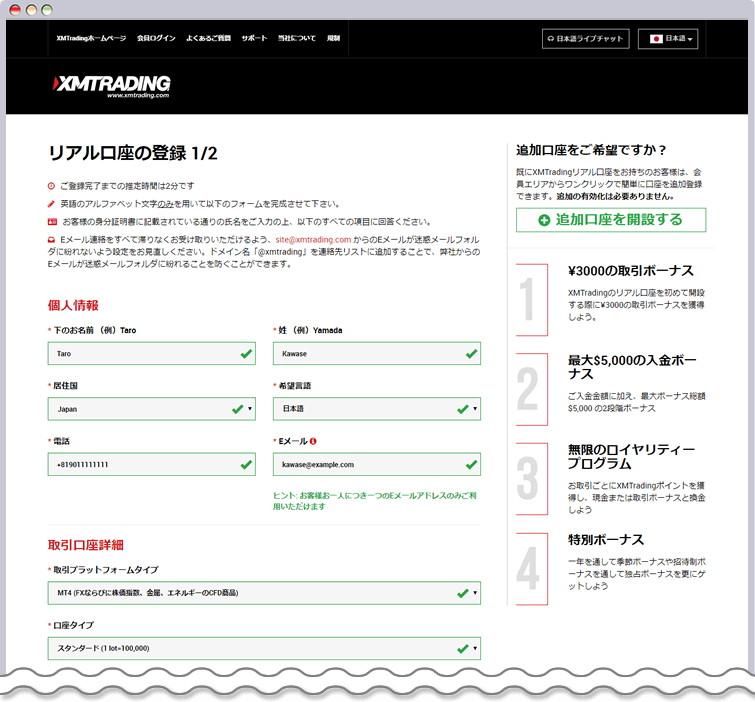Open 規制 menu item
The width and height of the screenshot is (755, 702).
(333, 39)
